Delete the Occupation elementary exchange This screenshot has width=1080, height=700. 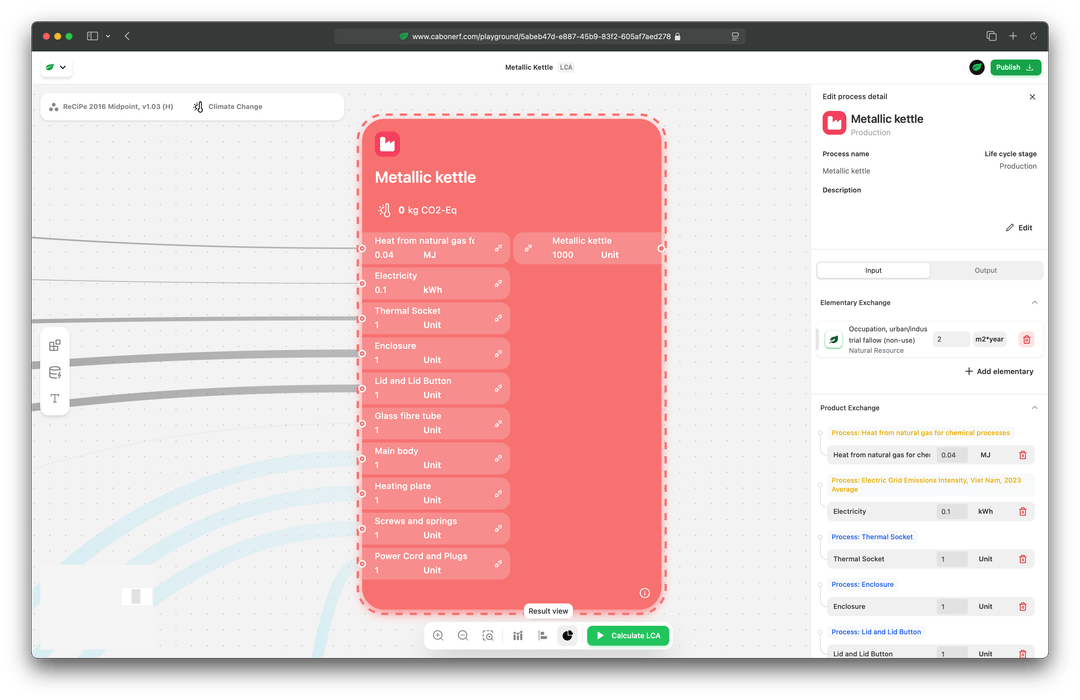tap(1026, 339)
